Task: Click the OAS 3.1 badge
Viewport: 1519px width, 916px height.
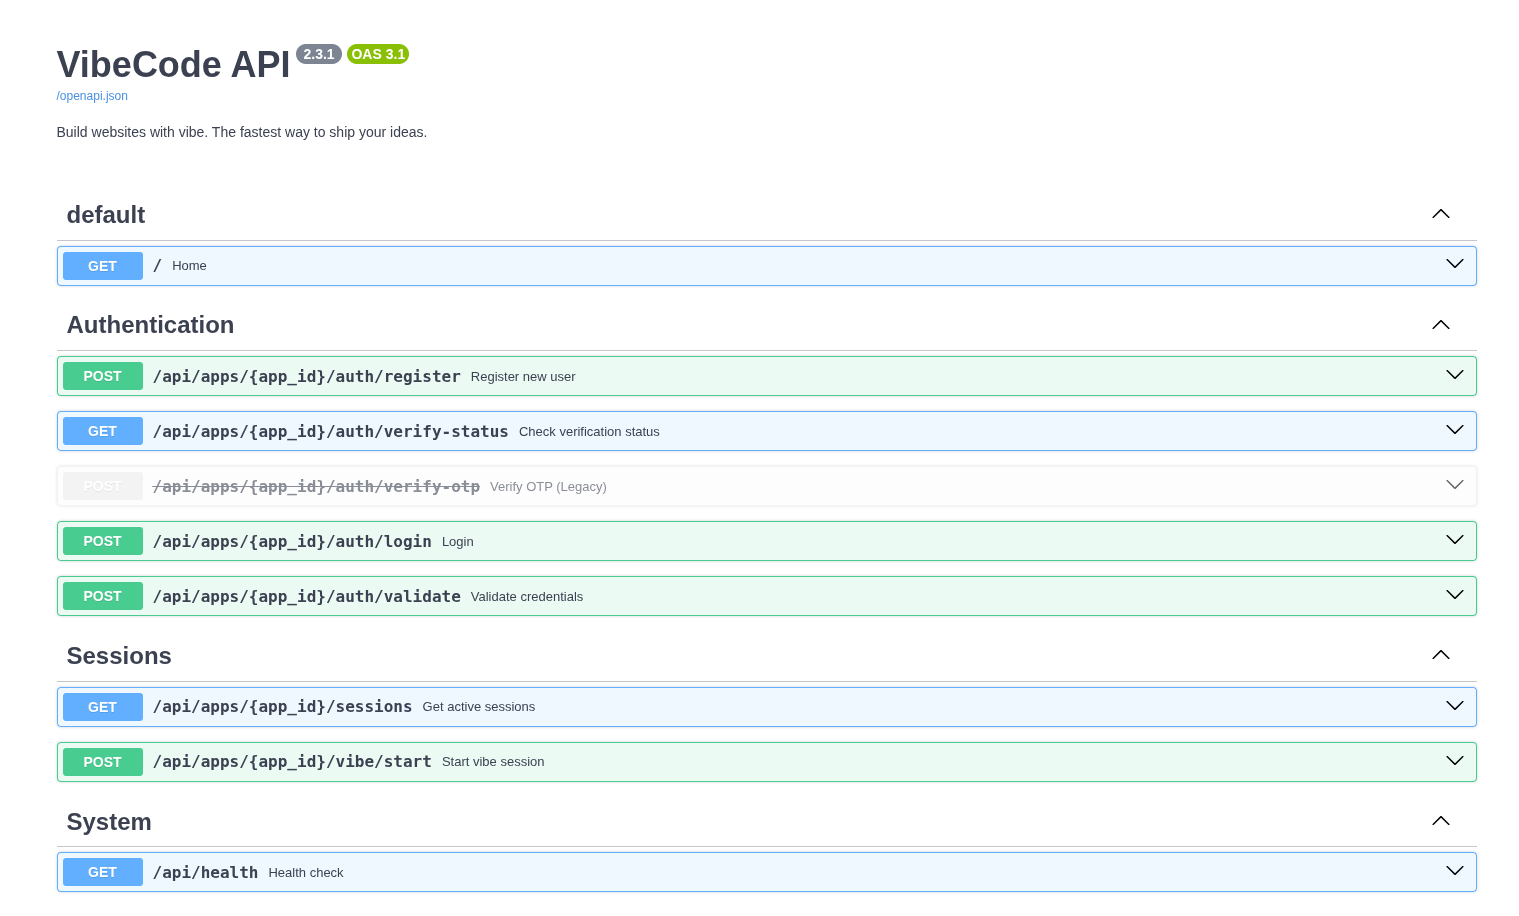Action: click(x=377, y=54)
